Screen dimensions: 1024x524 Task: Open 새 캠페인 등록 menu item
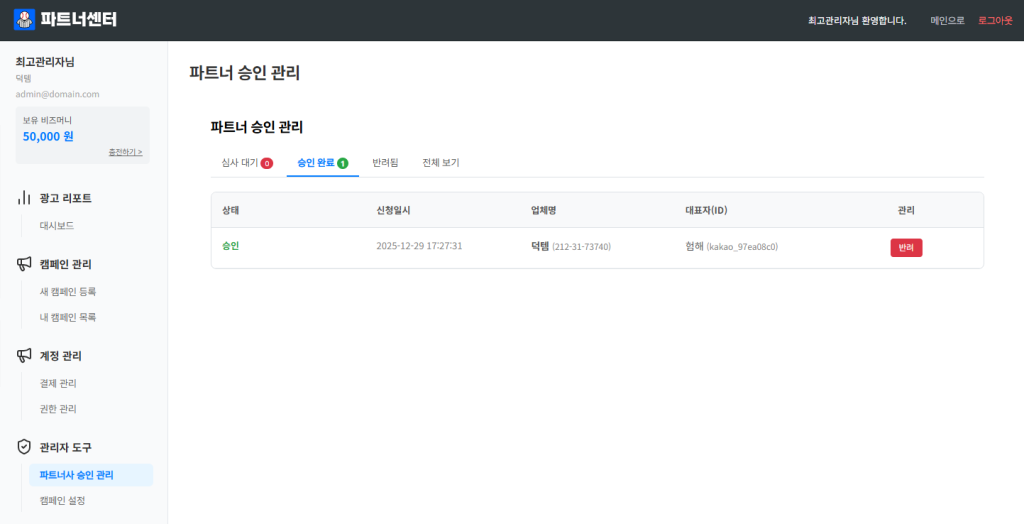pos(68,292)
